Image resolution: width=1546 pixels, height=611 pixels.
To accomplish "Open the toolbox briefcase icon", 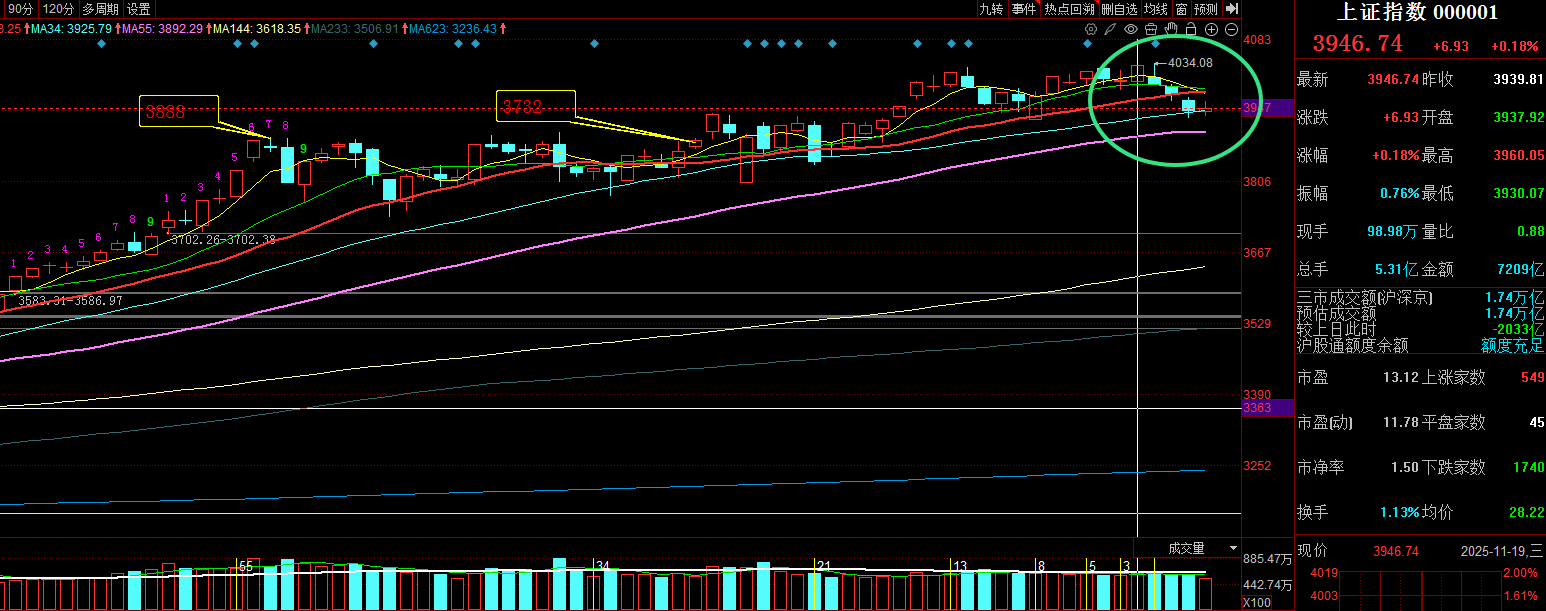I will tap(1151, 29).
